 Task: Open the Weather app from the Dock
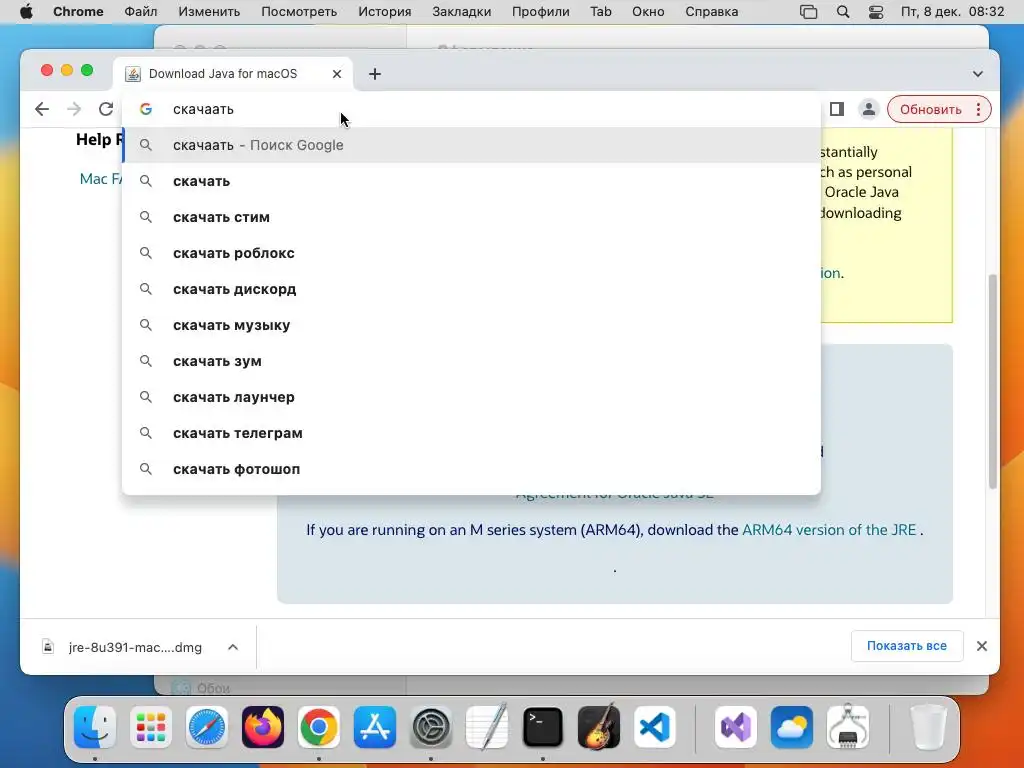[x=792, y=727]
